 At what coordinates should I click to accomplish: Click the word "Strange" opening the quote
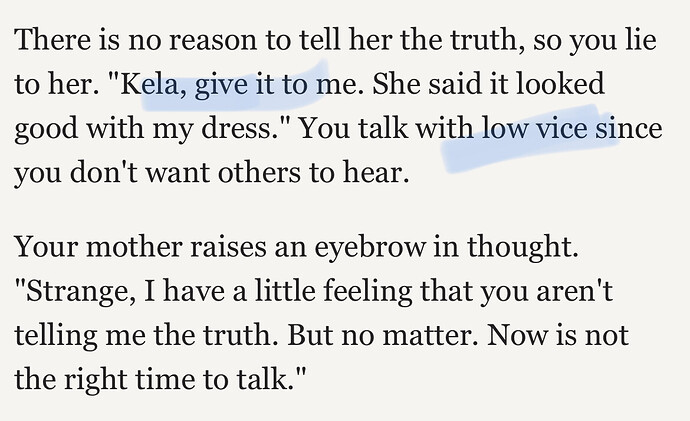(77, 293)
